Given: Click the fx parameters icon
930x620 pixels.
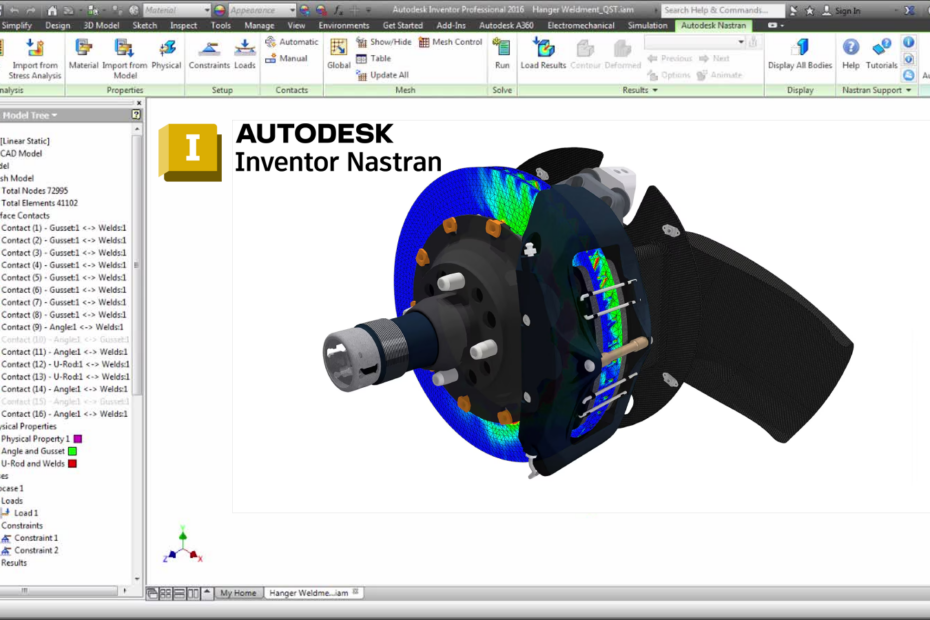Looking at the screenshot, I should click(x=338, y=10).
